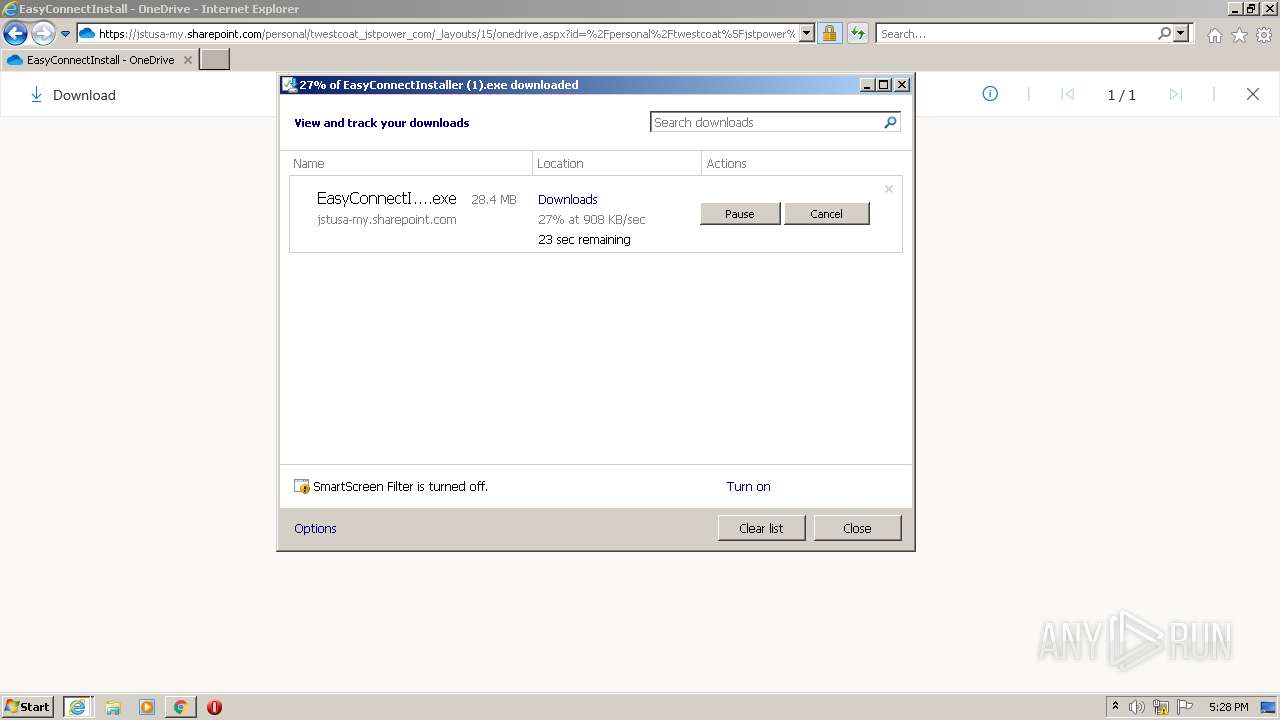Close the OneDrive file preview
Image resolution: width=1280 pixels, height=720 pixels.
pos(1253,94)
